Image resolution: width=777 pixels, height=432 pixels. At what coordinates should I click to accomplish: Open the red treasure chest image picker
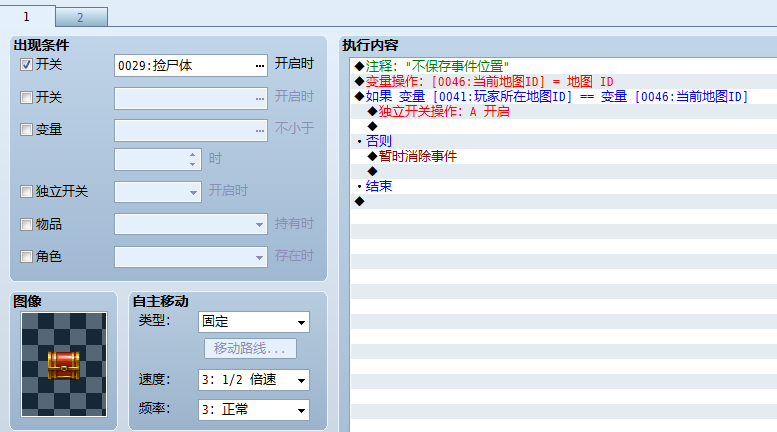coord(63,364)
